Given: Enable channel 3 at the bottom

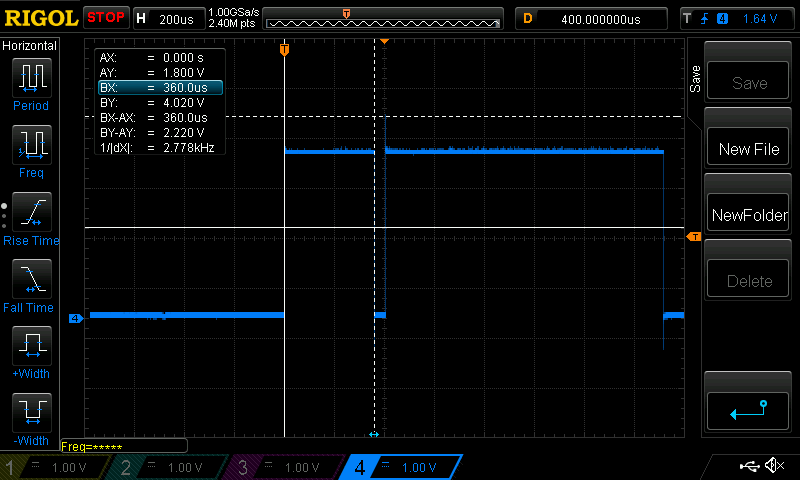Looking at the screenshot, I should point(284,467).
